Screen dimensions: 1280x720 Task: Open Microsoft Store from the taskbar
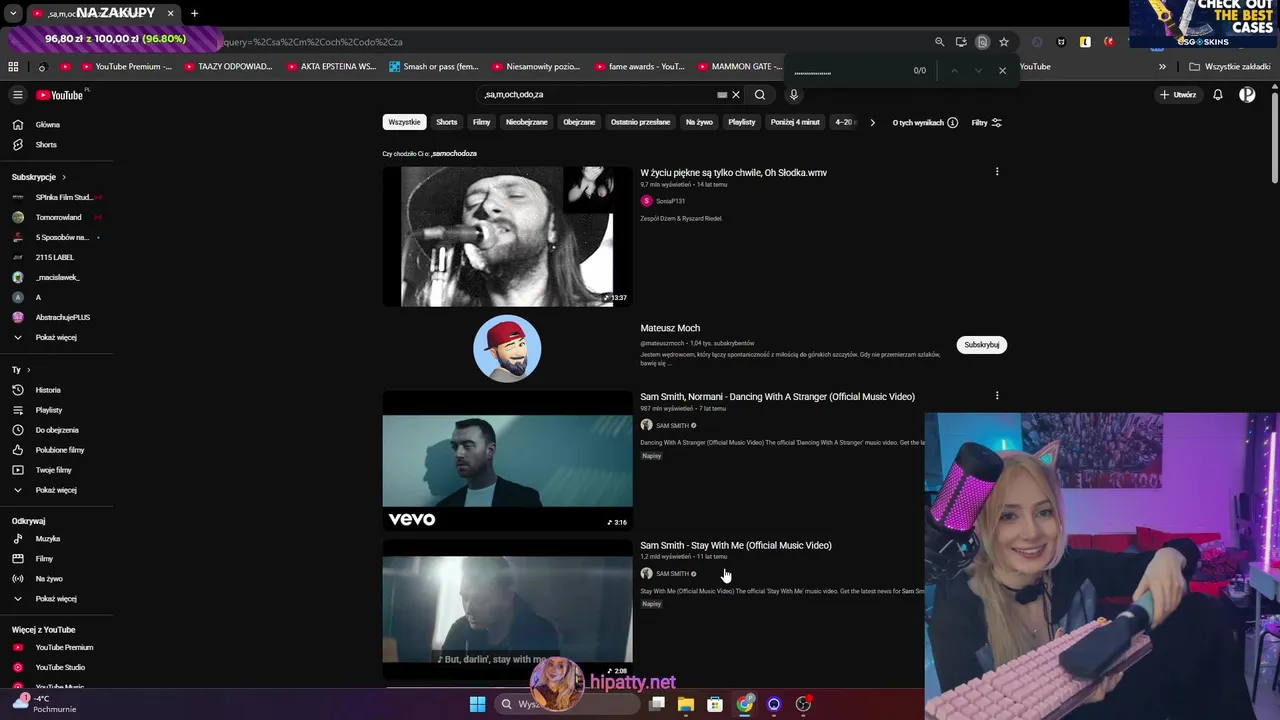[715, 704]
